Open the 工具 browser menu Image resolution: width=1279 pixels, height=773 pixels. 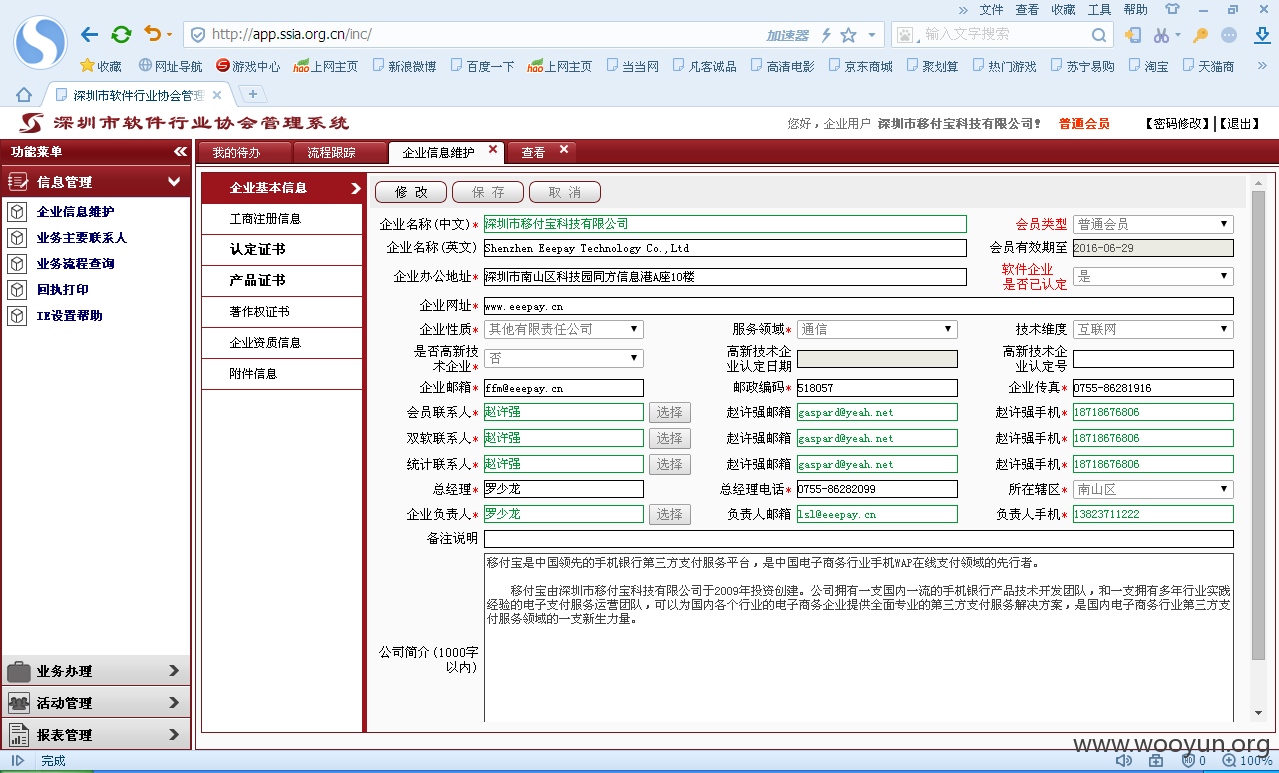[1099, 9]
